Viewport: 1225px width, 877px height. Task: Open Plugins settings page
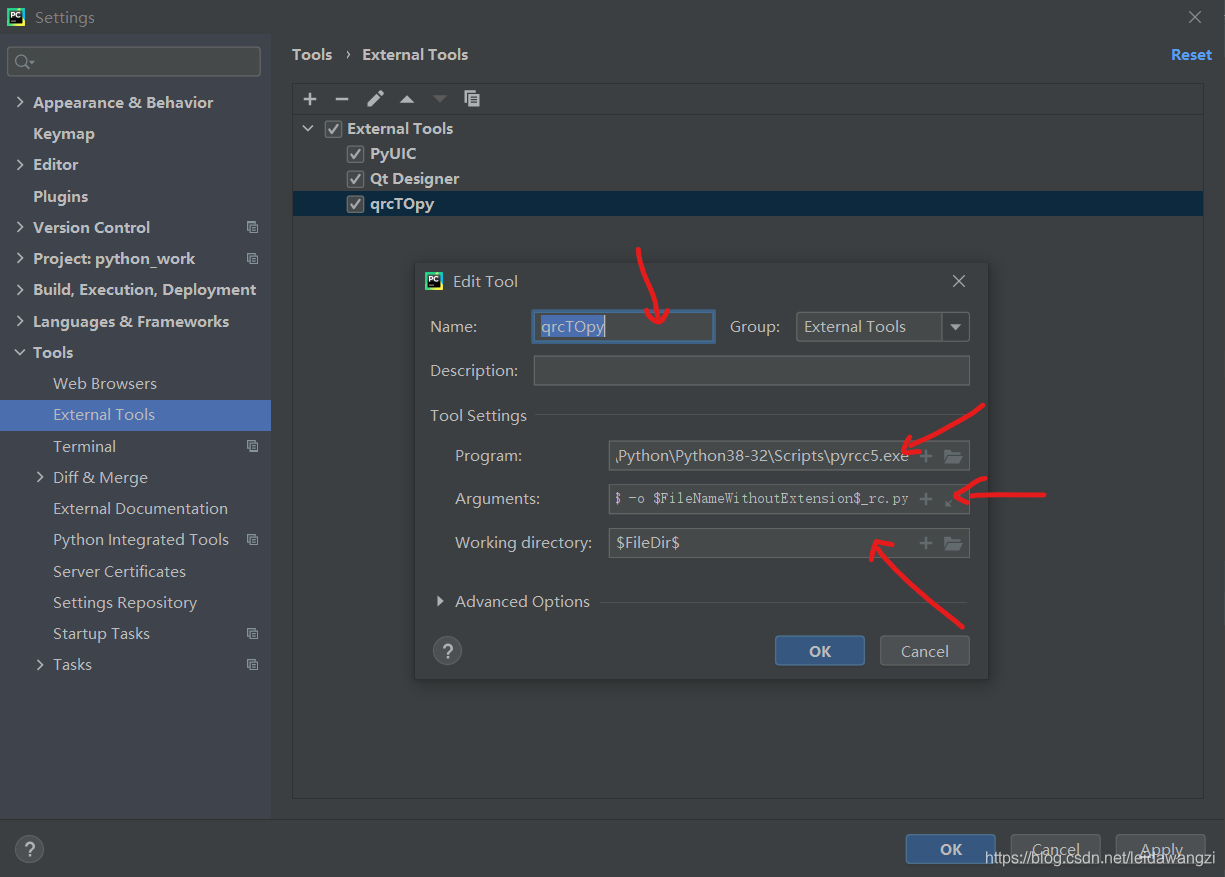61,196
